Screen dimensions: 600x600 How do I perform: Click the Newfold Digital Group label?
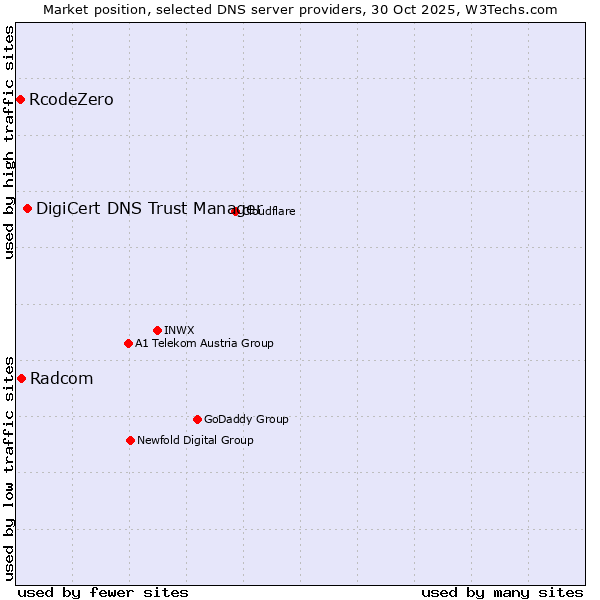pyautogui.click(x=195, y=440)
